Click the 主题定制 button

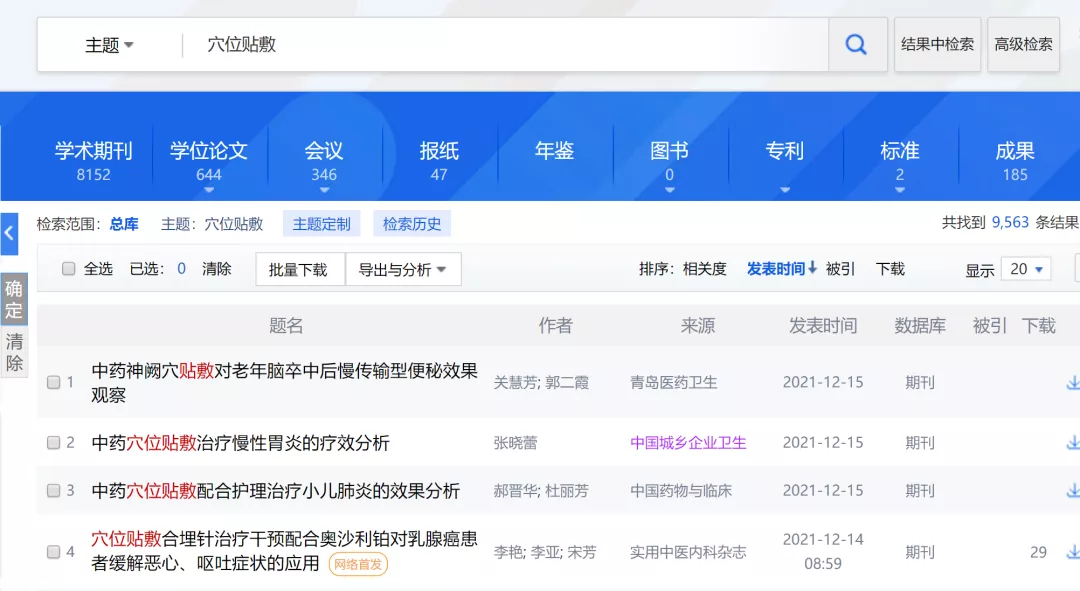(322, 224)
